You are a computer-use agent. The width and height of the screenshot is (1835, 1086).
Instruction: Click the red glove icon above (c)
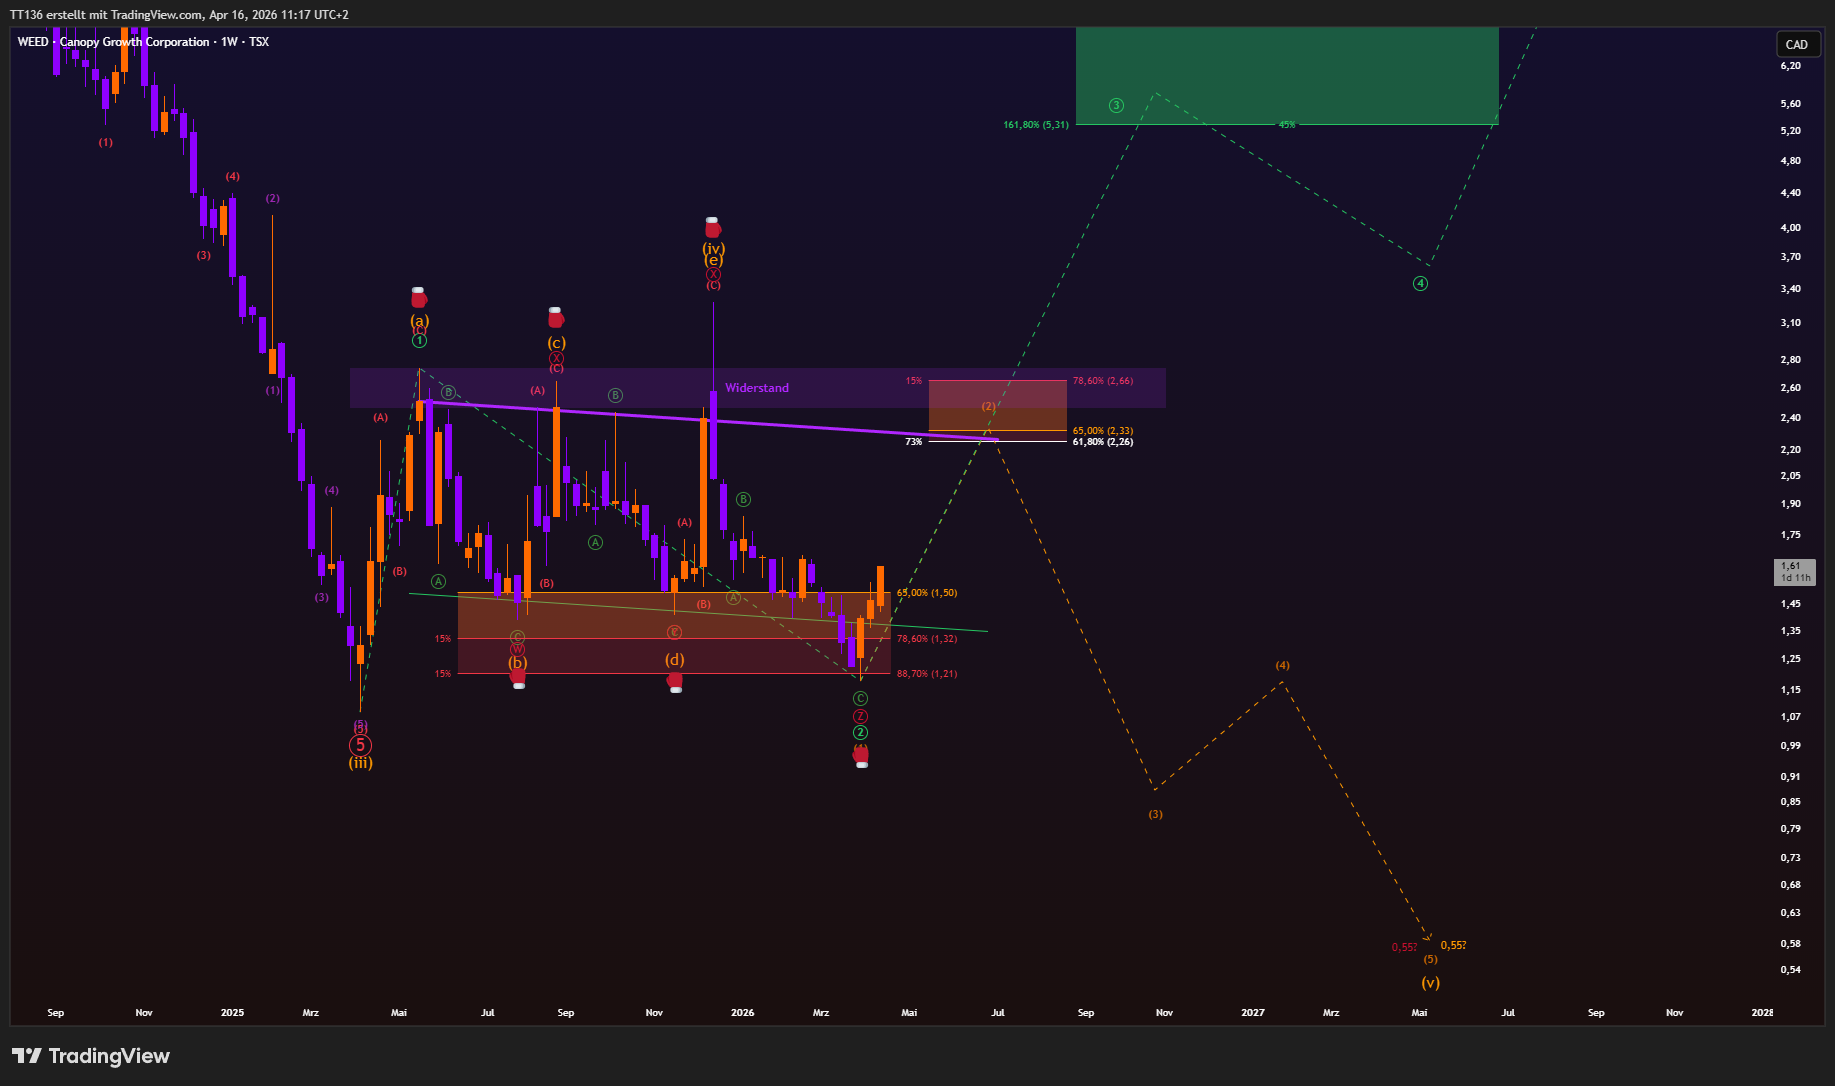pyautogui.click(x=556, y=317)
